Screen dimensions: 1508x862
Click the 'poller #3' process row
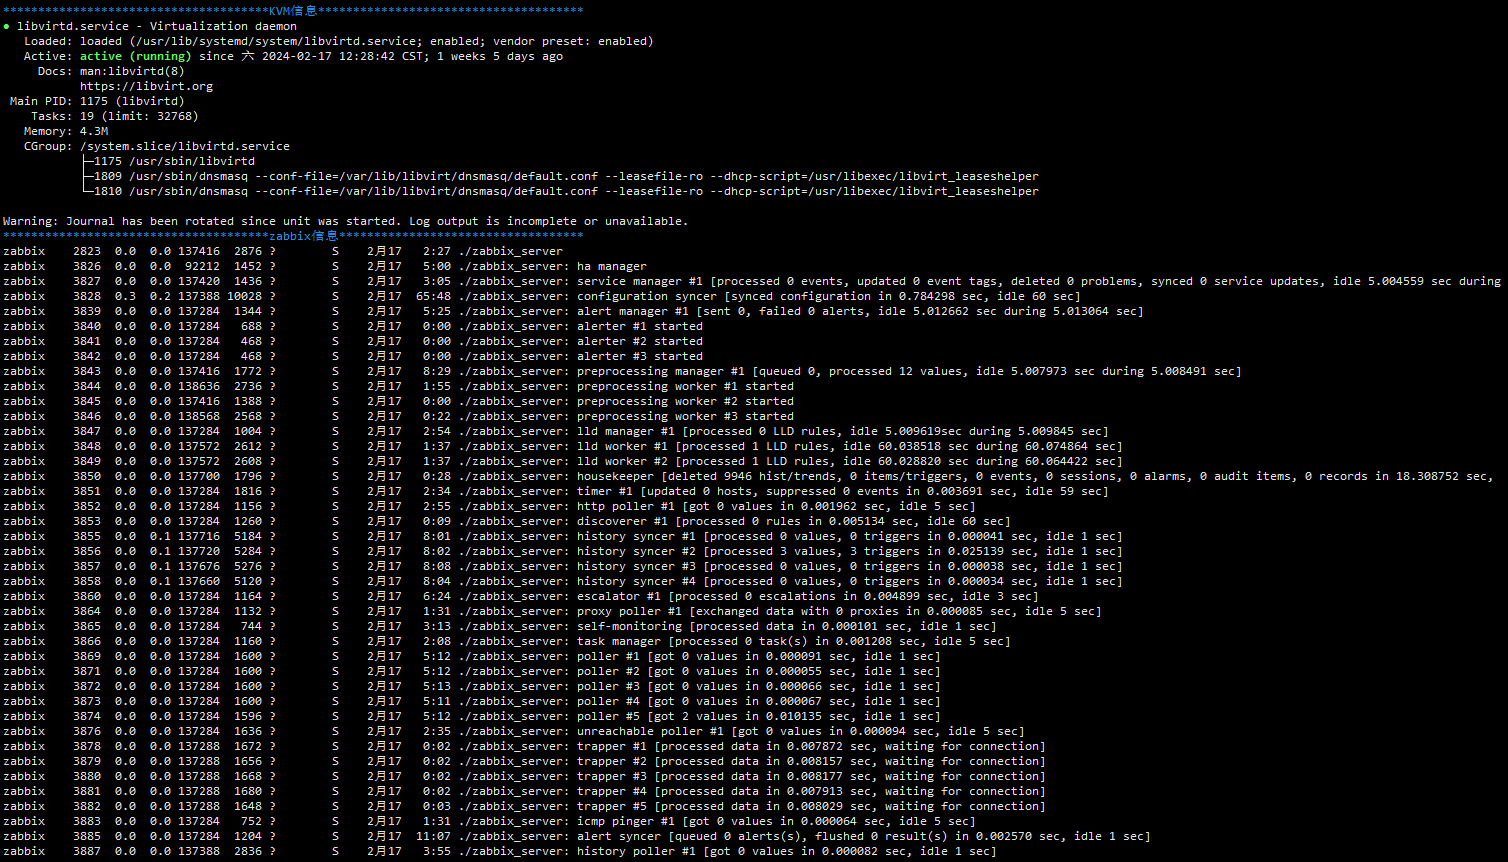472,686
